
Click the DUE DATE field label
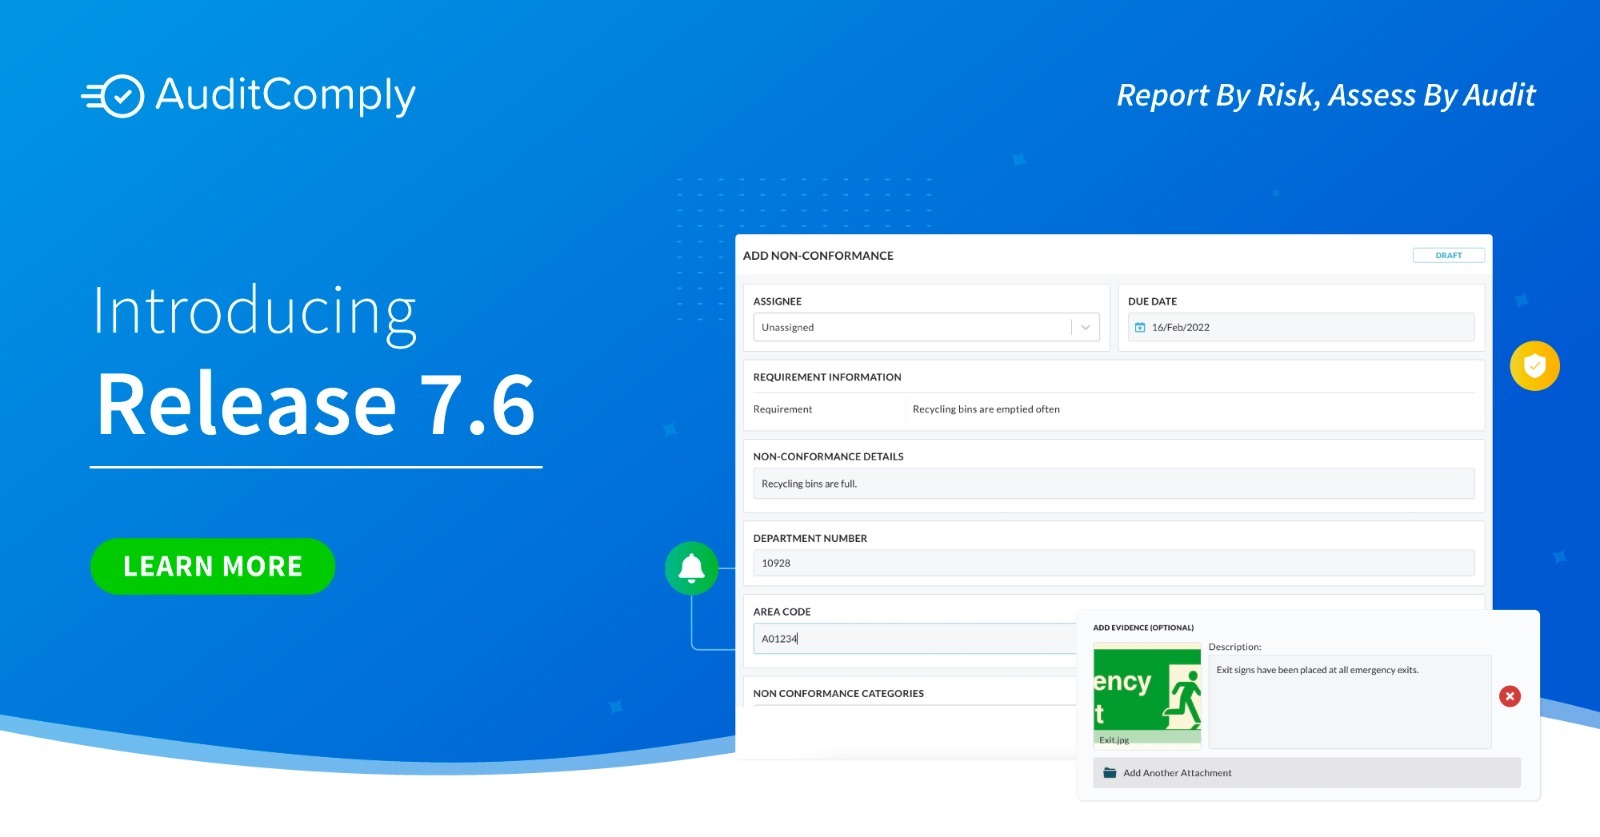coord(1152,301)
